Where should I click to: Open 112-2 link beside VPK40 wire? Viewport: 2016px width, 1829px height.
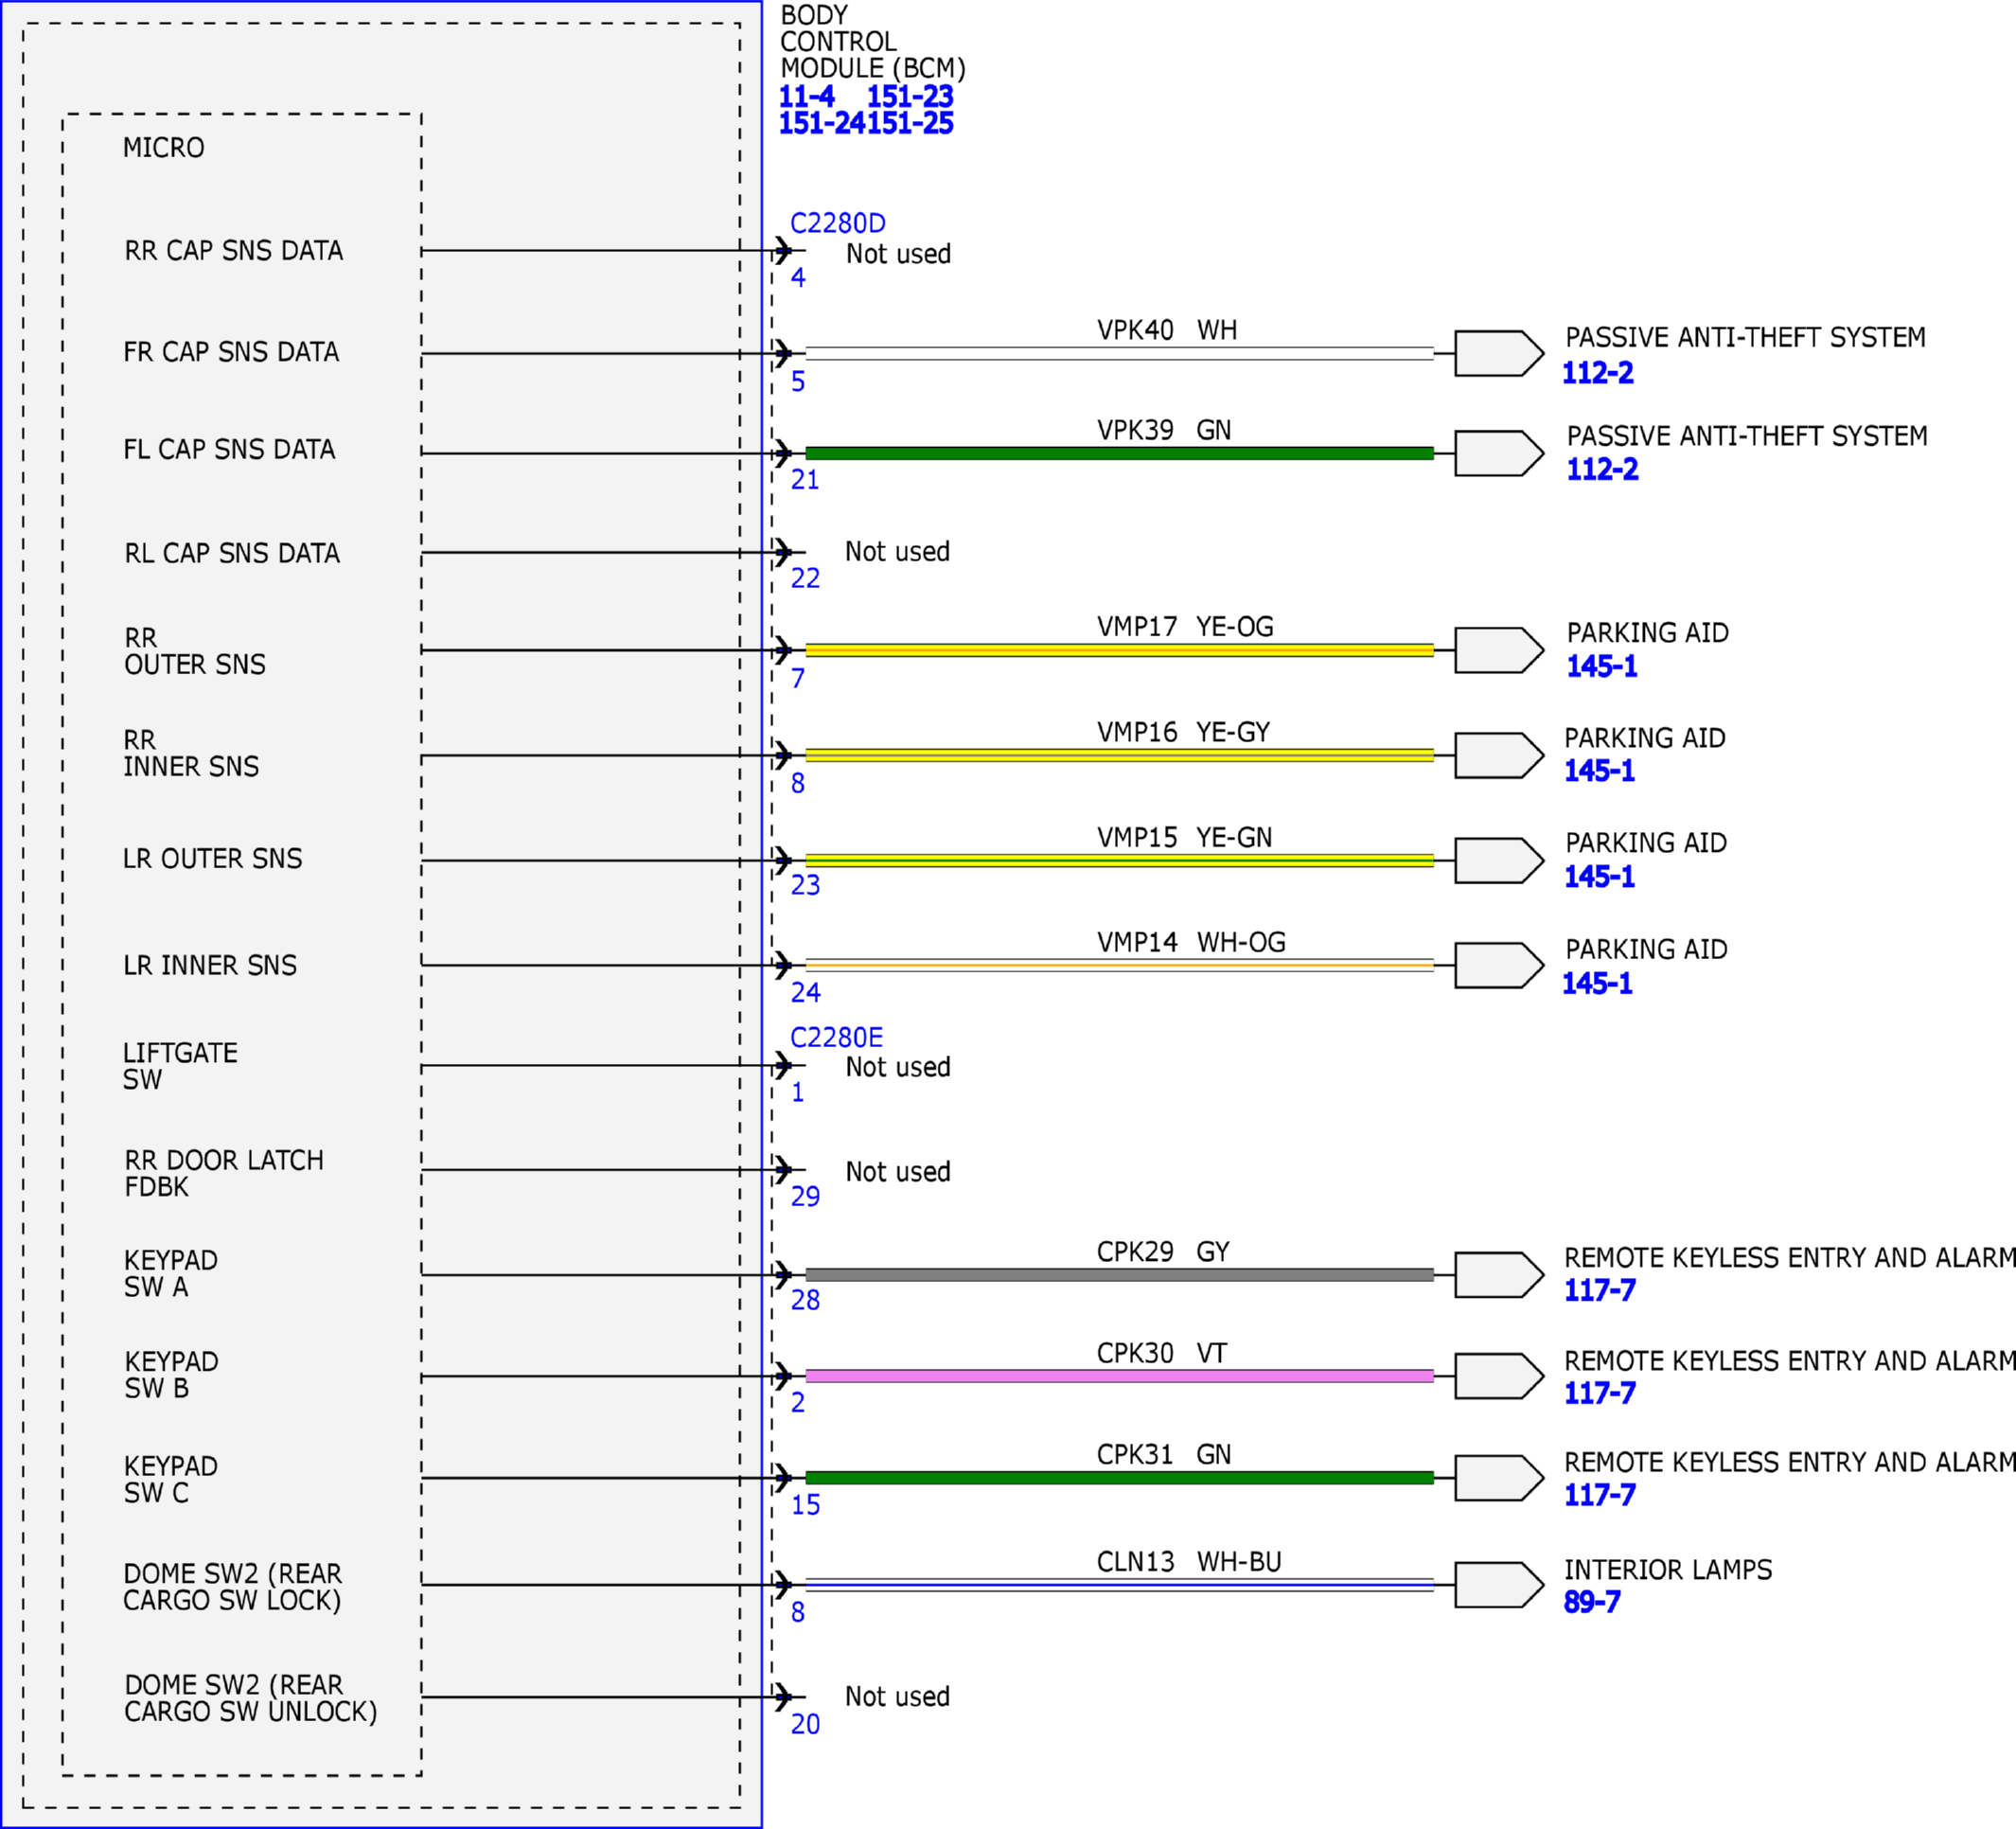click(1598, 373)
